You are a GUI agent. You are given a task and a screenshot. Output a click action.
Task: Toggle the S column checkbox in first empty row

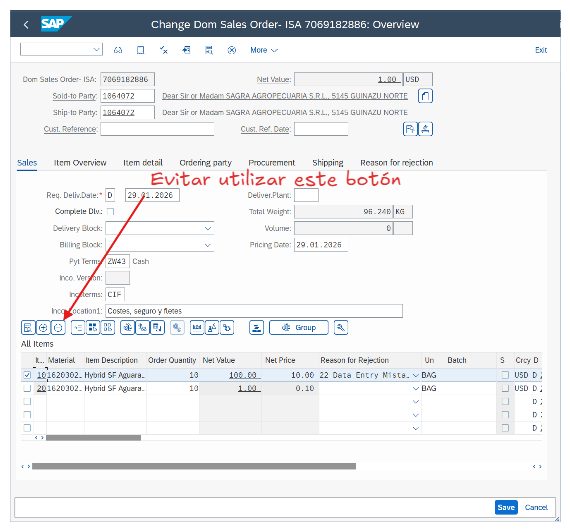[505, 401]
